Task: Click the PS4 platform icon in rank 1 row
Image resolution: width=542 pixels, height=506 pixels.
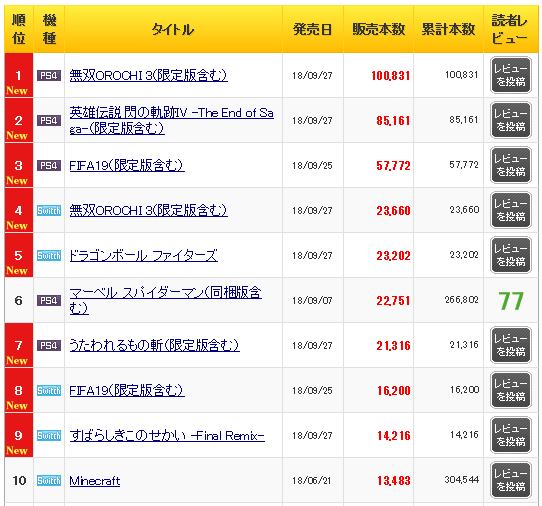Action: pos(49,75)
